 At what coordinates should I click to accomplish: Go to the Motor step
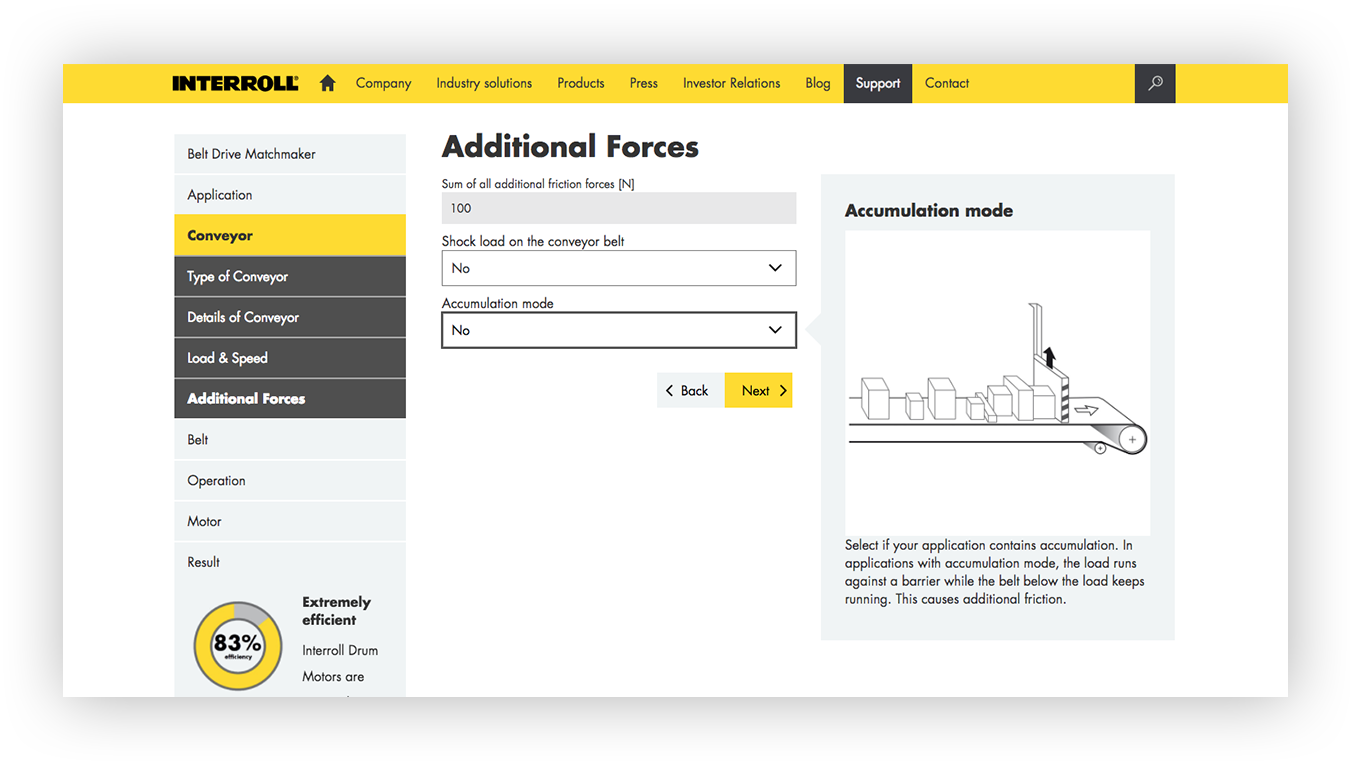(x=290, y=522)
